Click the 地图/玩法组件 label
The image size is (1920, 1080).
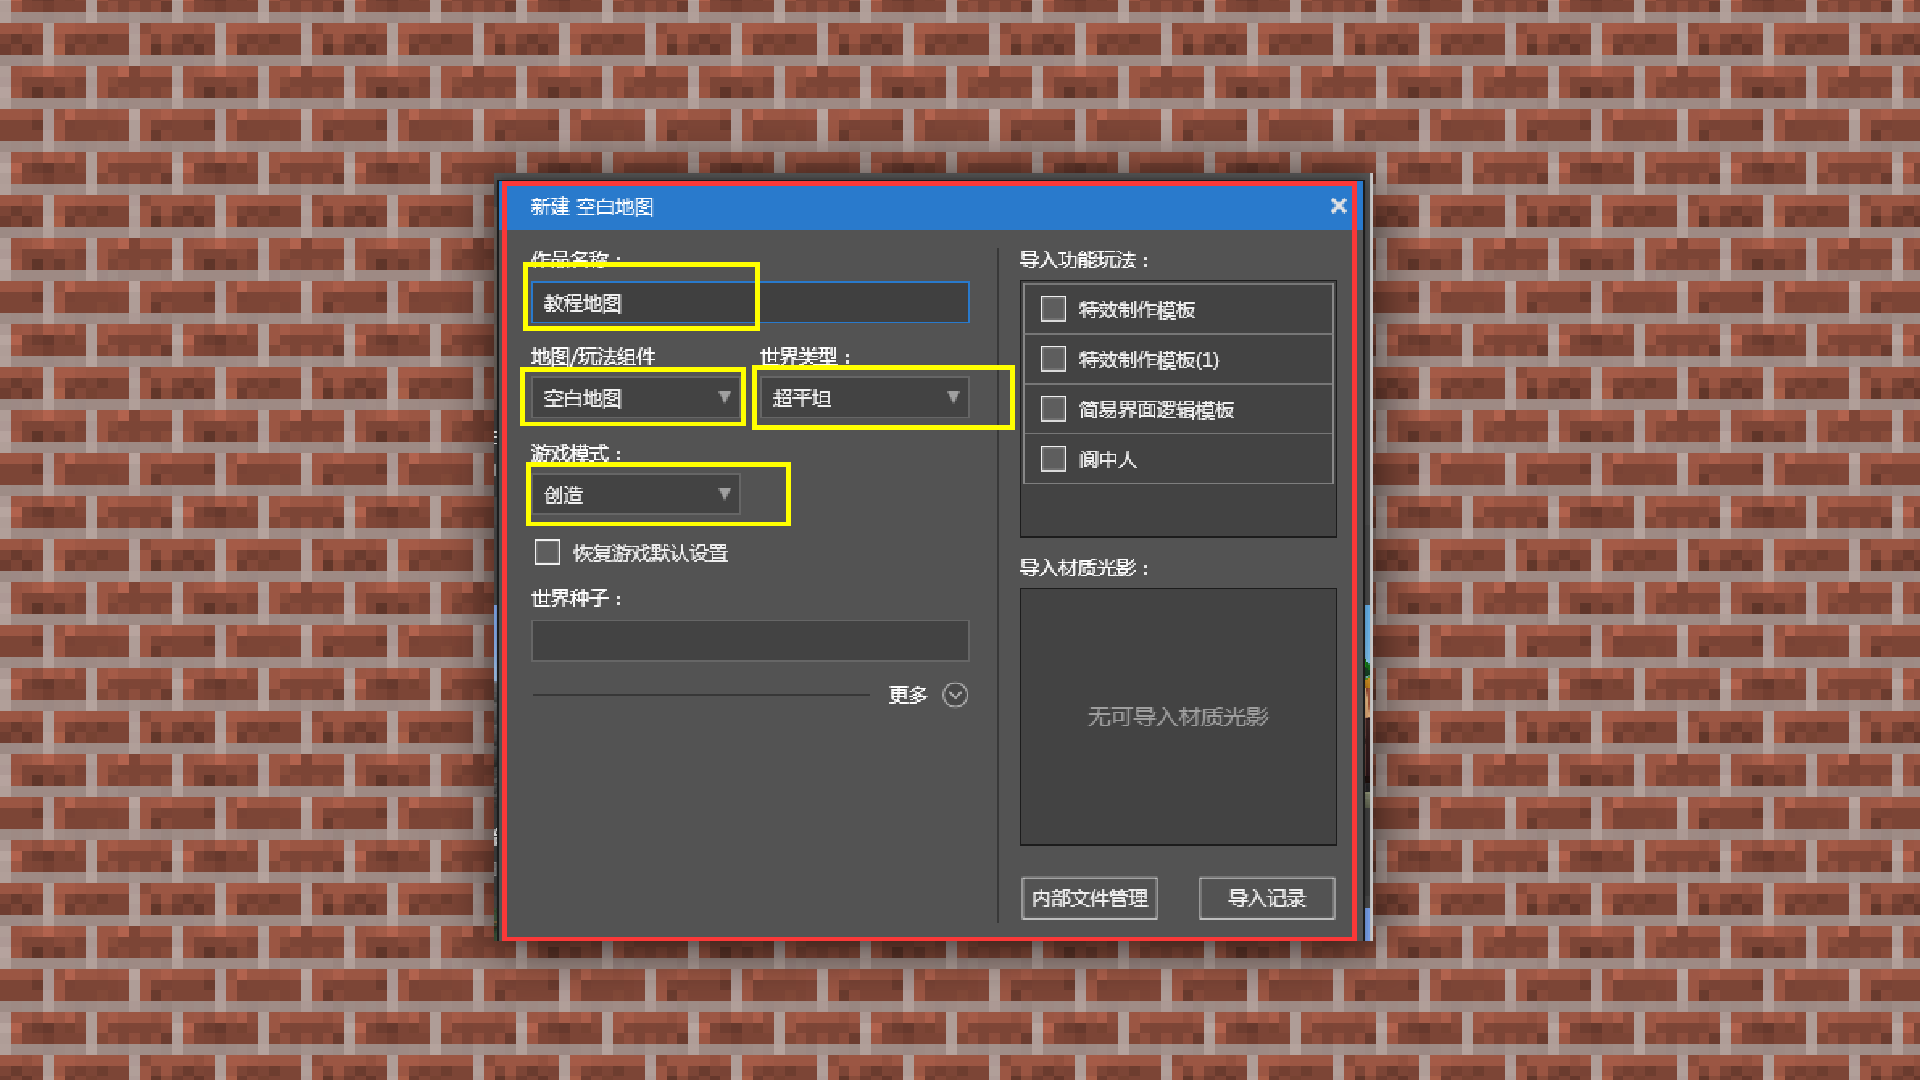tap(593, 356)
